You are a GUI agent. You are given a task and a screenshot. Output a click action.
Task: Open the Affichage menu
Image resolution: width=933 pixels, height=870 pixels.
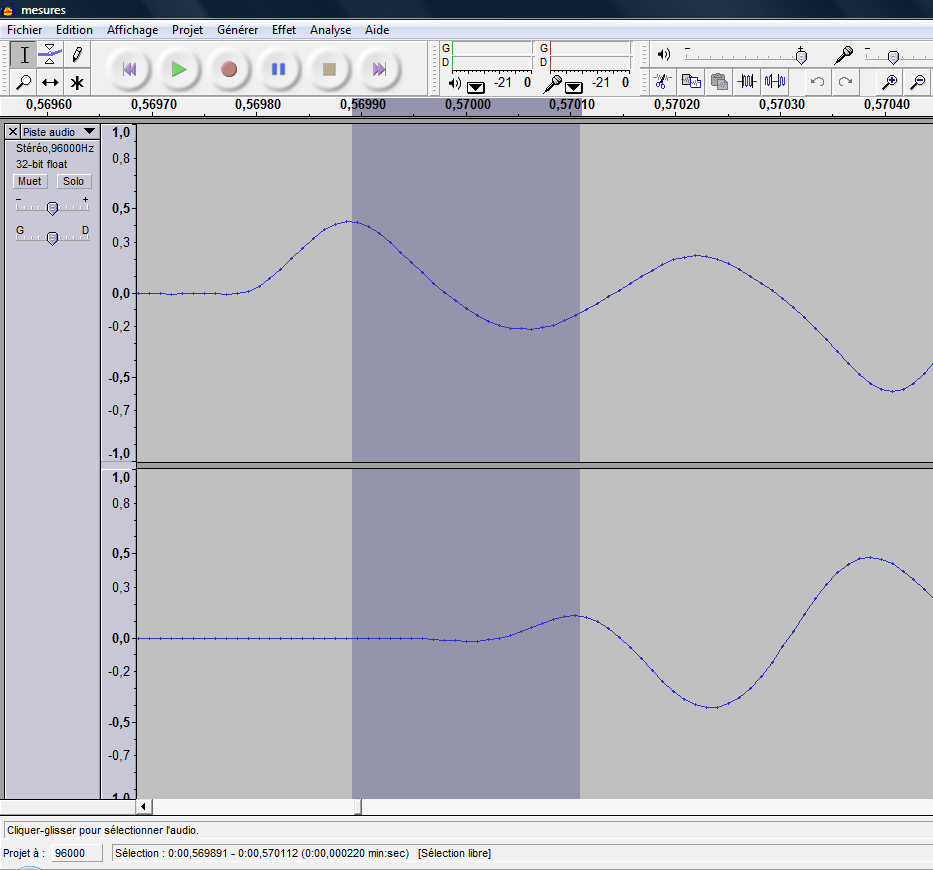(x=132, y=30)
